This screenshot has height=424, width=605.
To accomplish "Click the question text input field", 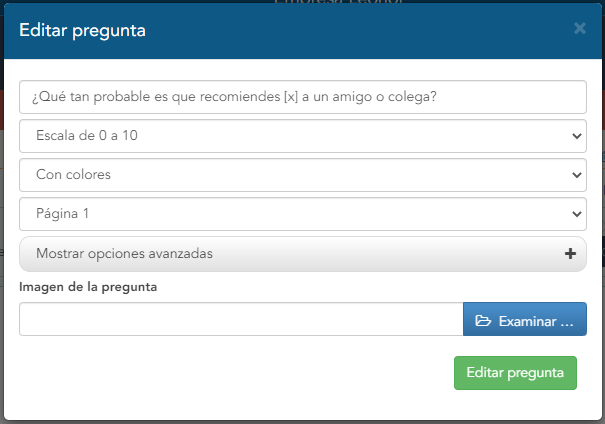I will coord(303,97).
